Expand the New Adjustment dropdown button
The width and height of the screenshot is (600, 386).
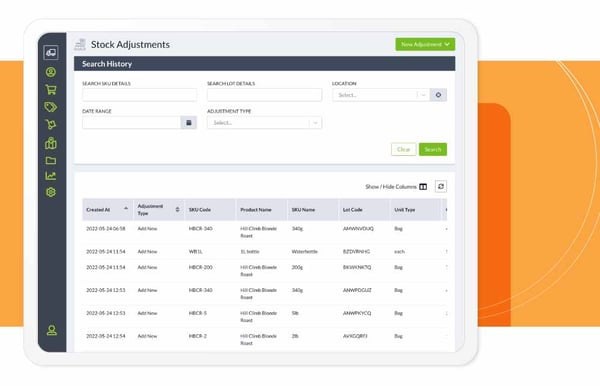pyautogui.click(x=425, y=44)
